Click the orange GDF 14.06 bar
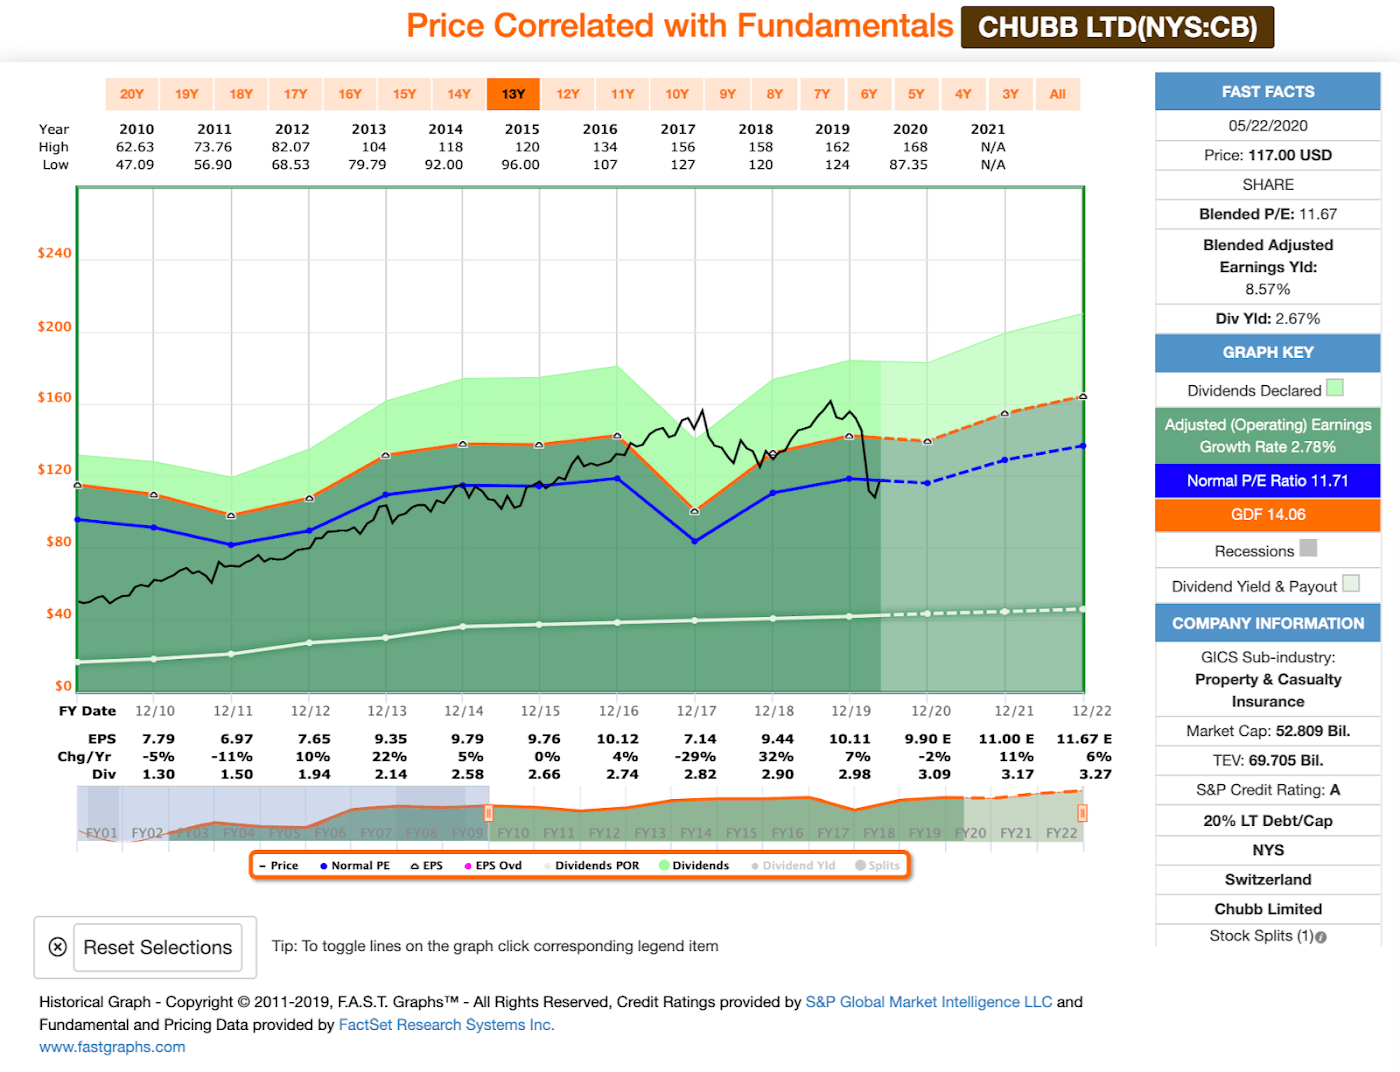Screen dimensions: 1400x1072 tap(1268, 515)
